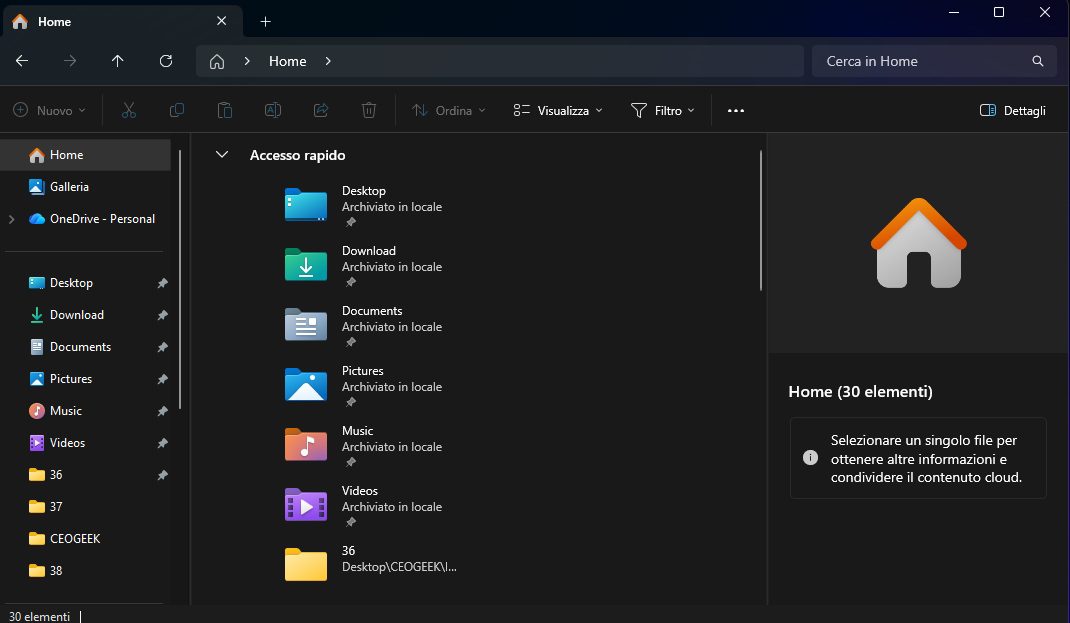This screenshot has height=623, width=1070.
Task: Click the chevron after Home in address bar
Action: 328,61
